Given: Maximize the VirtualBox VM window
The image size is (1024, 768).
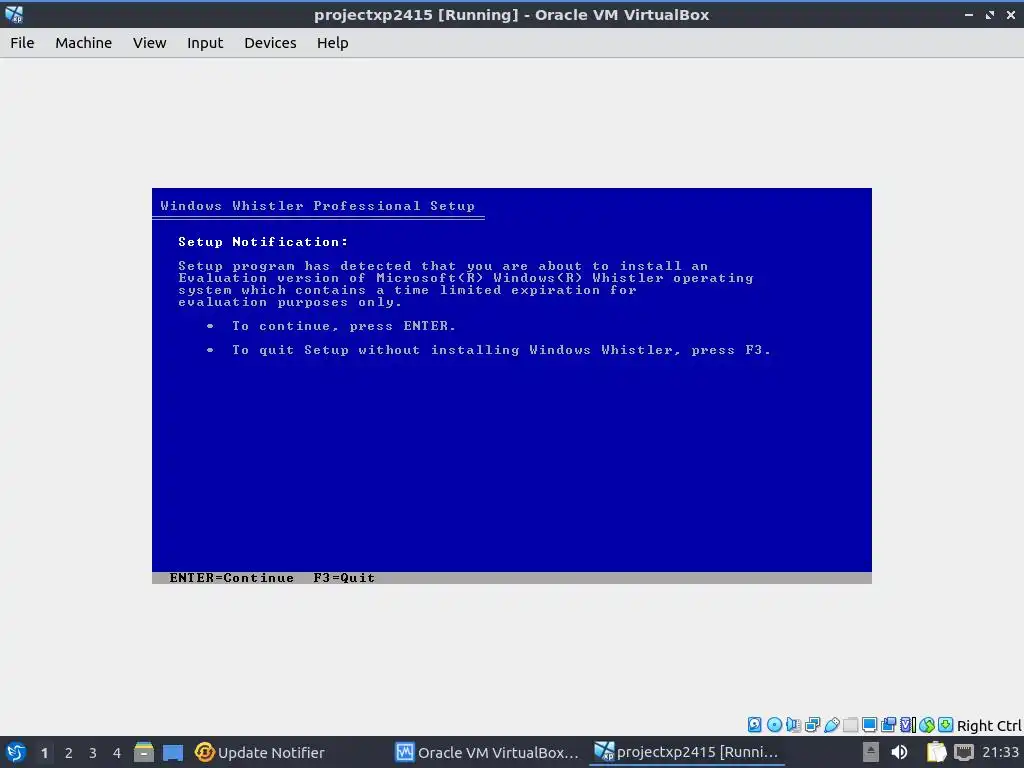Looking at the screenshot, I should (x=990, y=14).
